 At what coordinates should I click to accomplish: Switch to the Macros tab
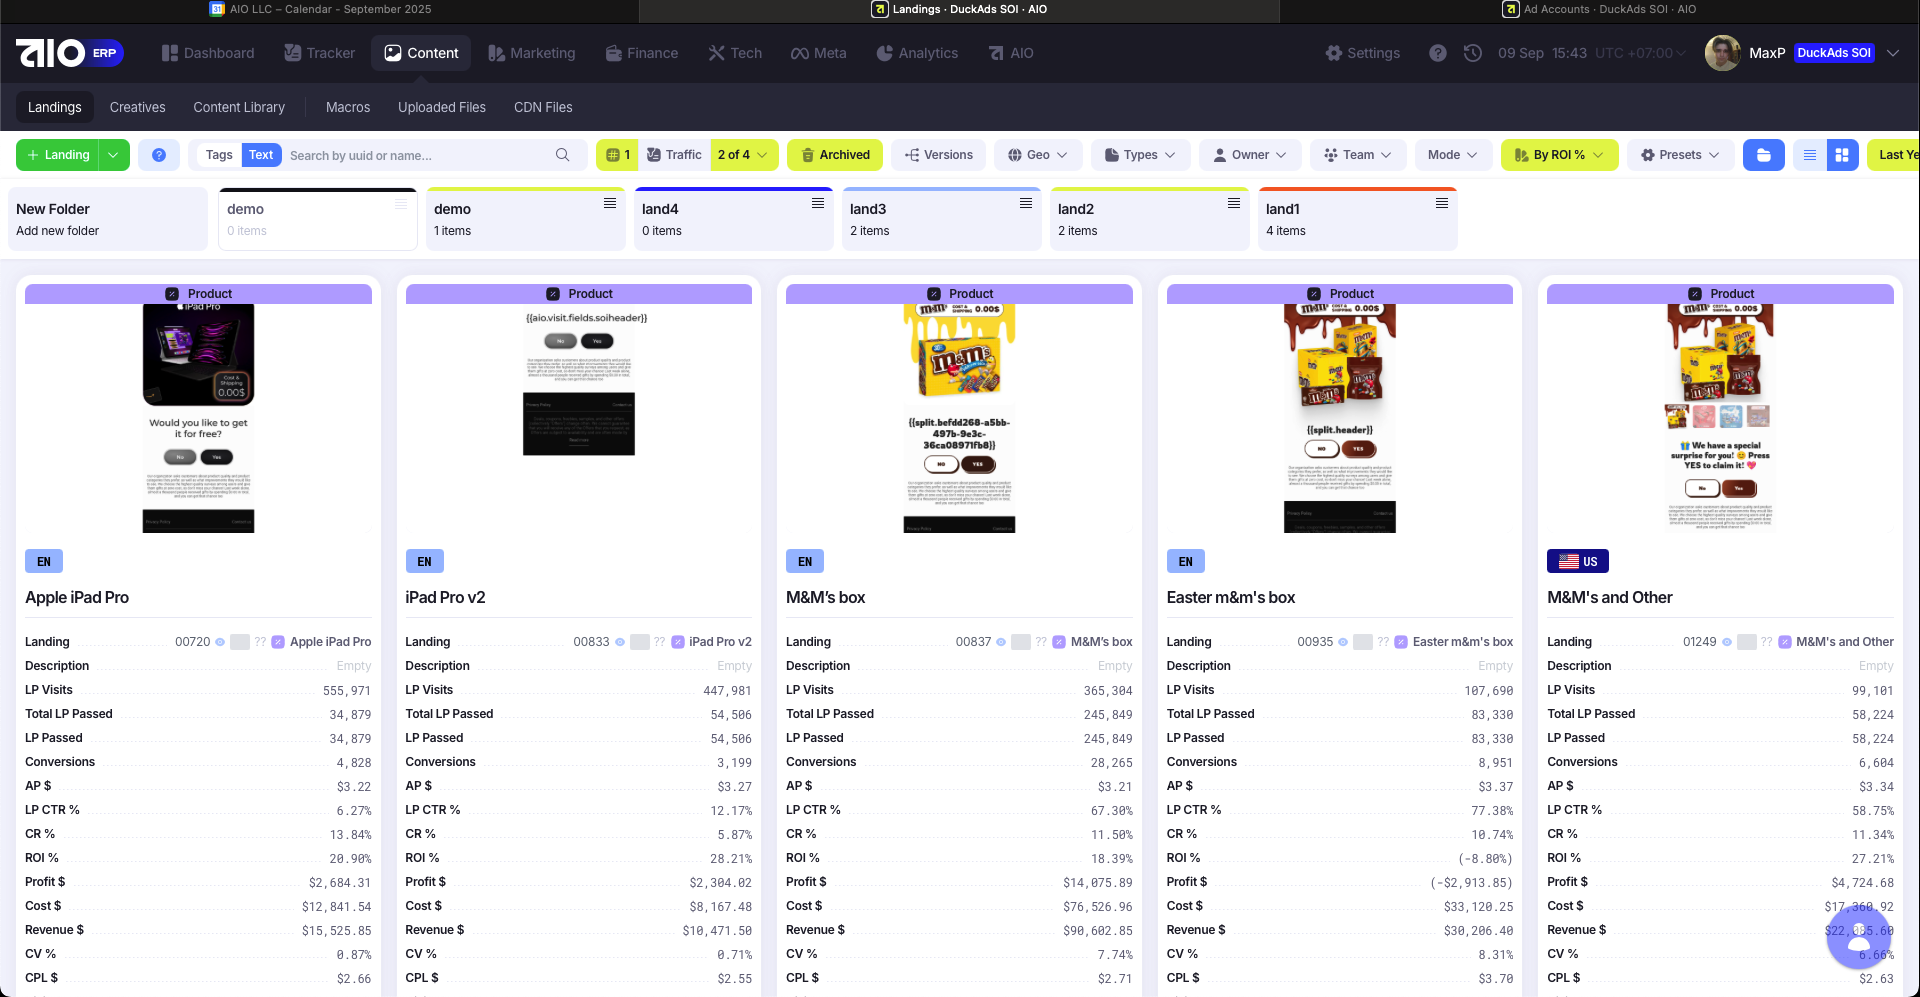tap(348, 107)
